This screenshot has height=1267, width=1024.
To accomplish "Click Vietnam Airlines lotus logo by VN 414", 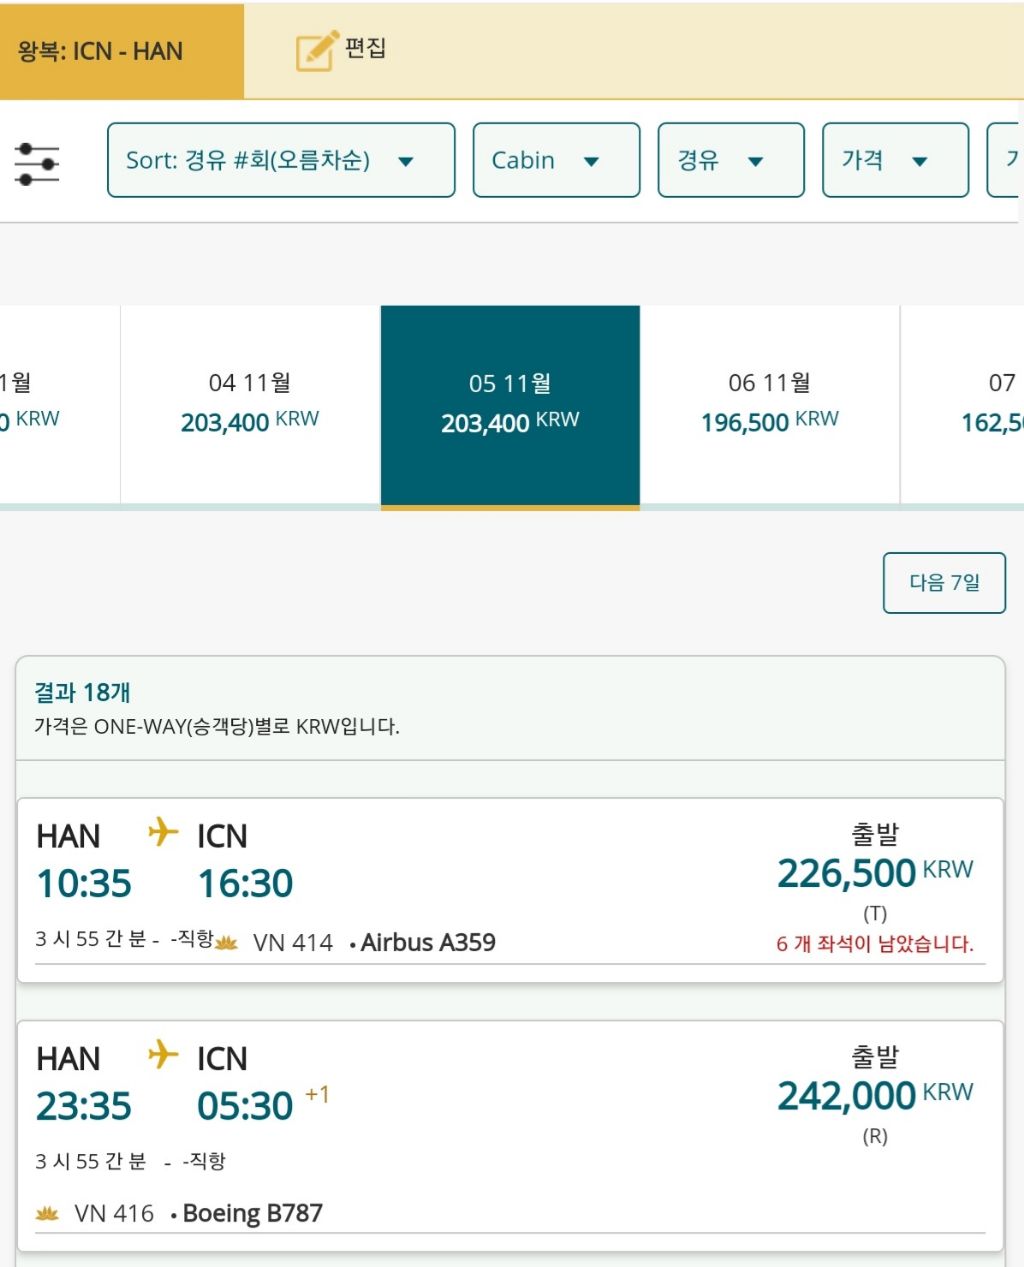I will click(227, 942).
